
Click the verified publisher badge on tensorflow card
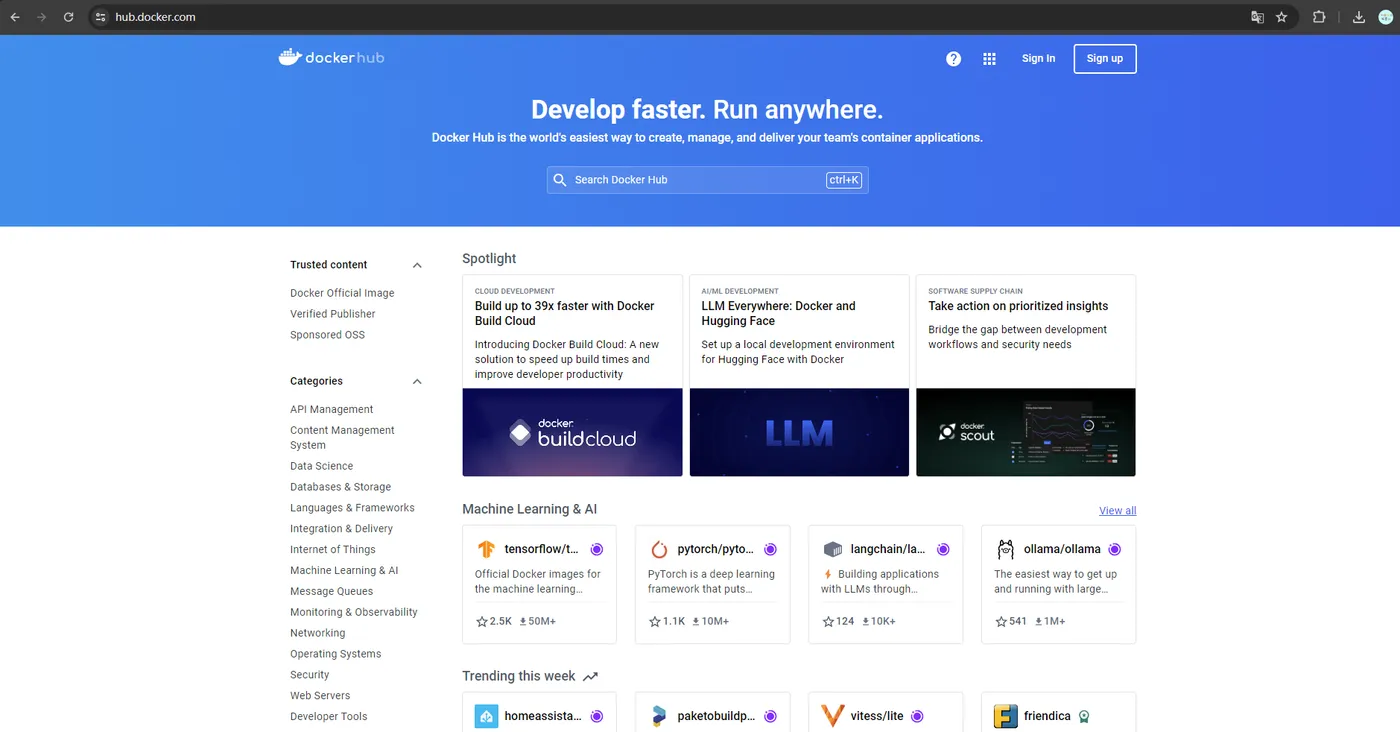(597, 549)
